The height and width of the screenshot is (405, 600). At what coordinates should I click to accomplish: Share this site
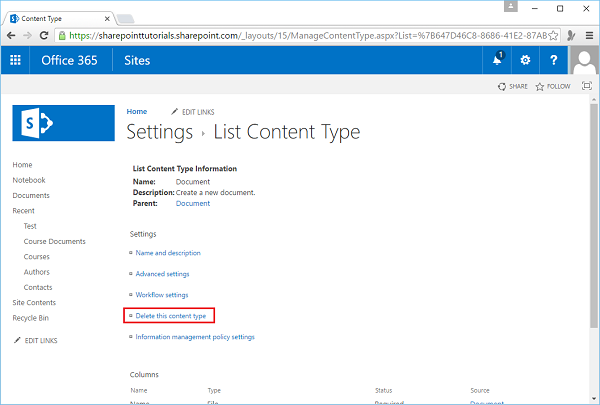coord(514,87)
